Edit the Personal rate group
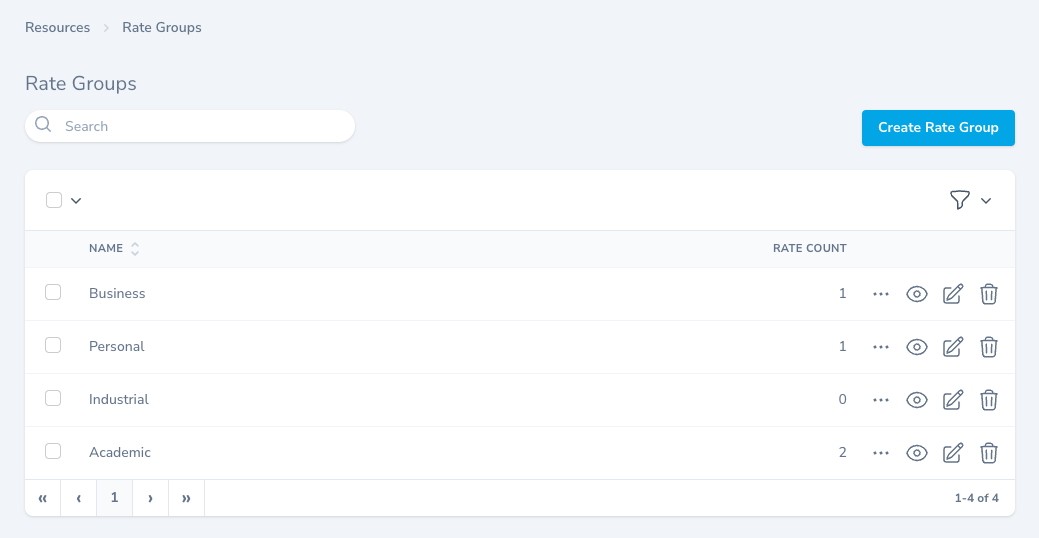Image resolution: width=1039 pixels, height=538 pixels. pyautogui.click(x=953, y=347)
